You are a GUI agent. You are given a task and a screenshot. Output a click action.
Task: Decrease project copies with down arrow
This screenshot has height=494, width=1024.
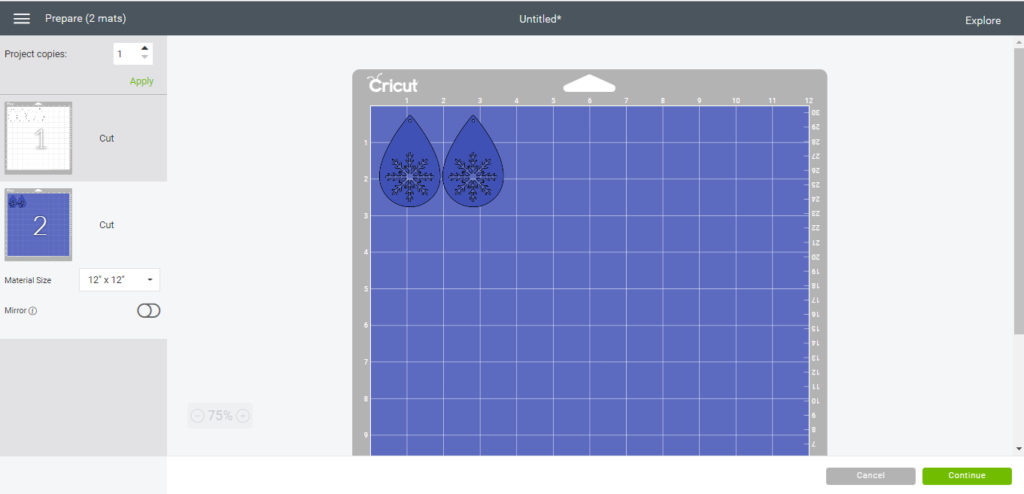pos(145,57)
